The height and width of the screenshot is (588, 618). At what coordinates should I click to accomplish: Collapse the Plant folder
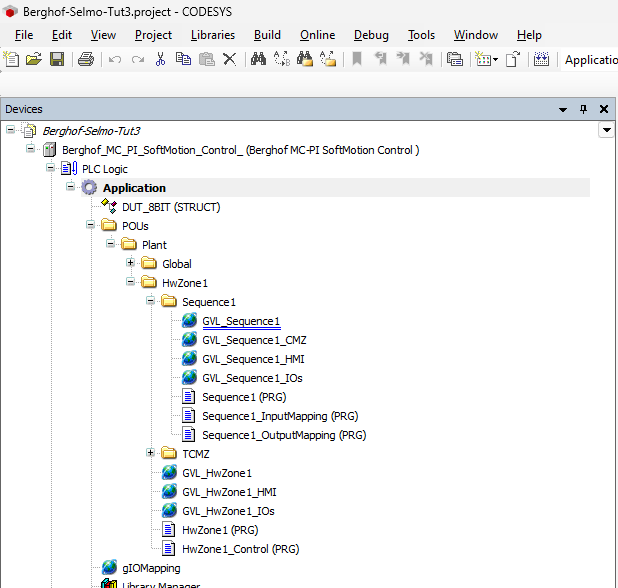[111, 244]
